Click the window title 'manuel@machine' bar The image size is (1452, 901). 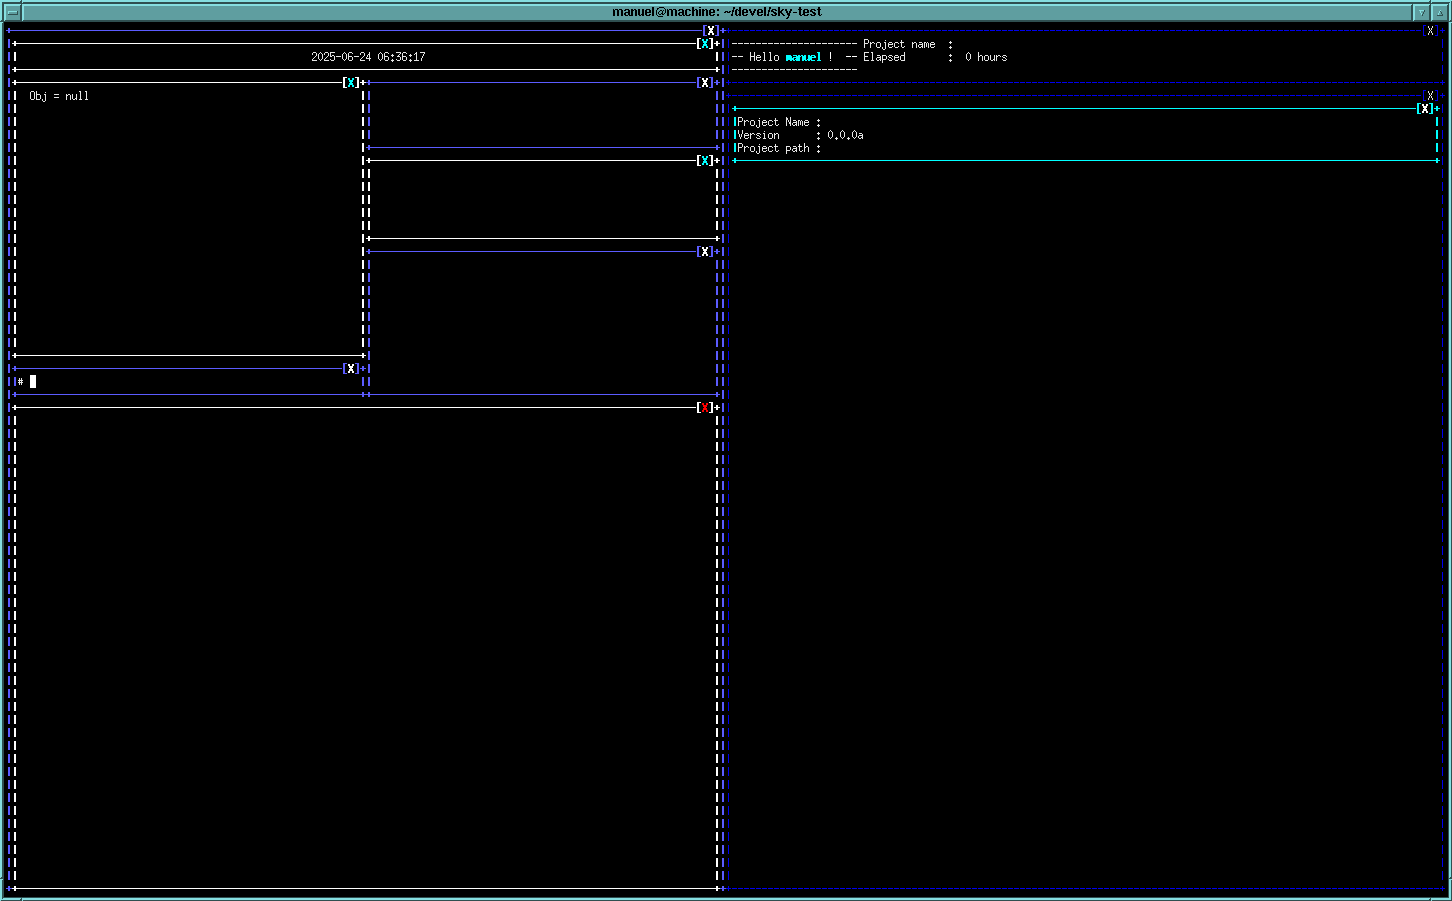(716, 12)
